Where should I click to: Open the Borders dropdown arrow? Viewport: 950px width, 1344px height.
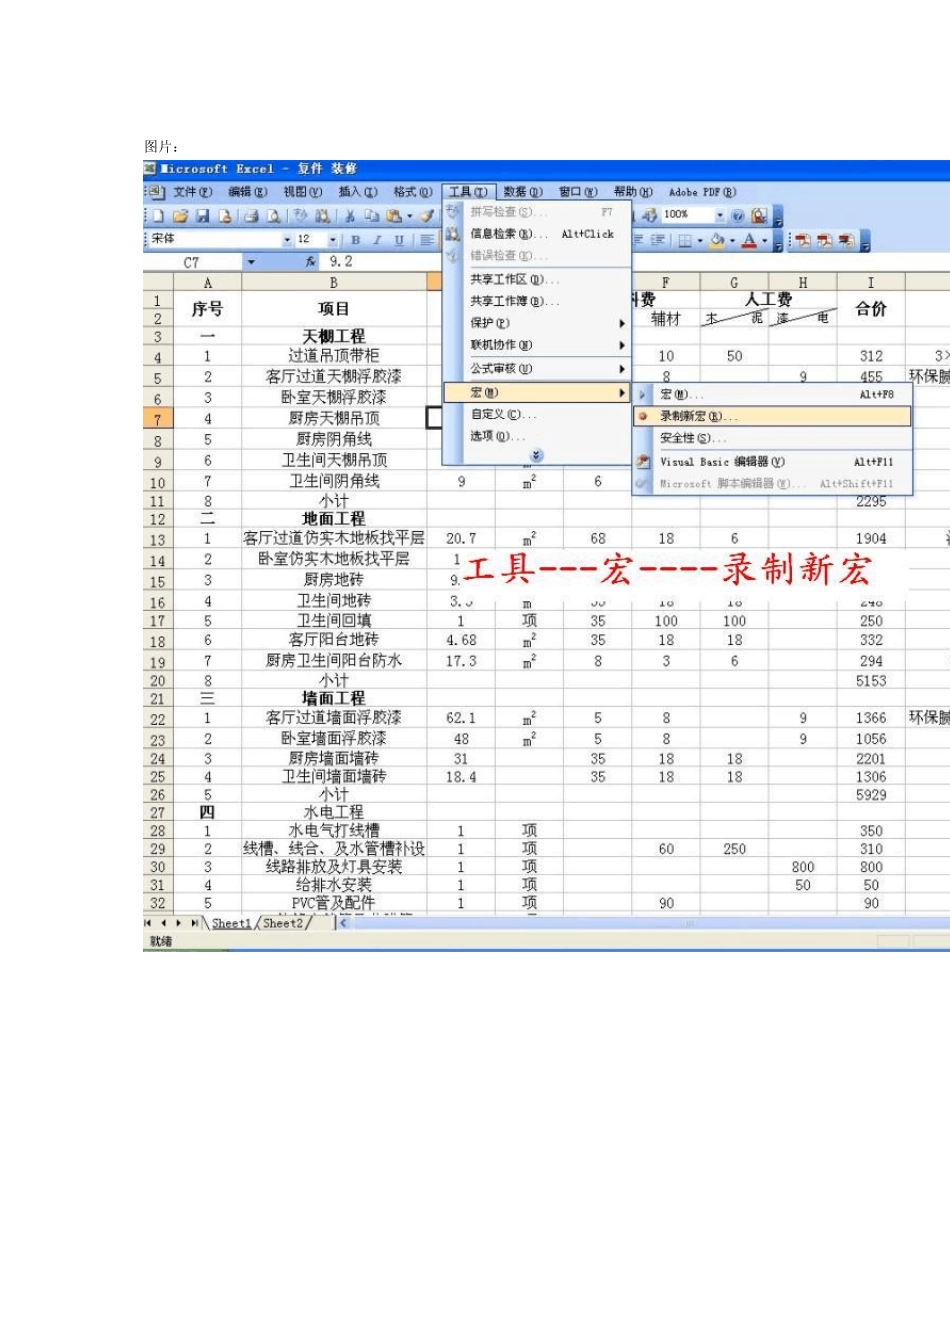coord(700,241)
